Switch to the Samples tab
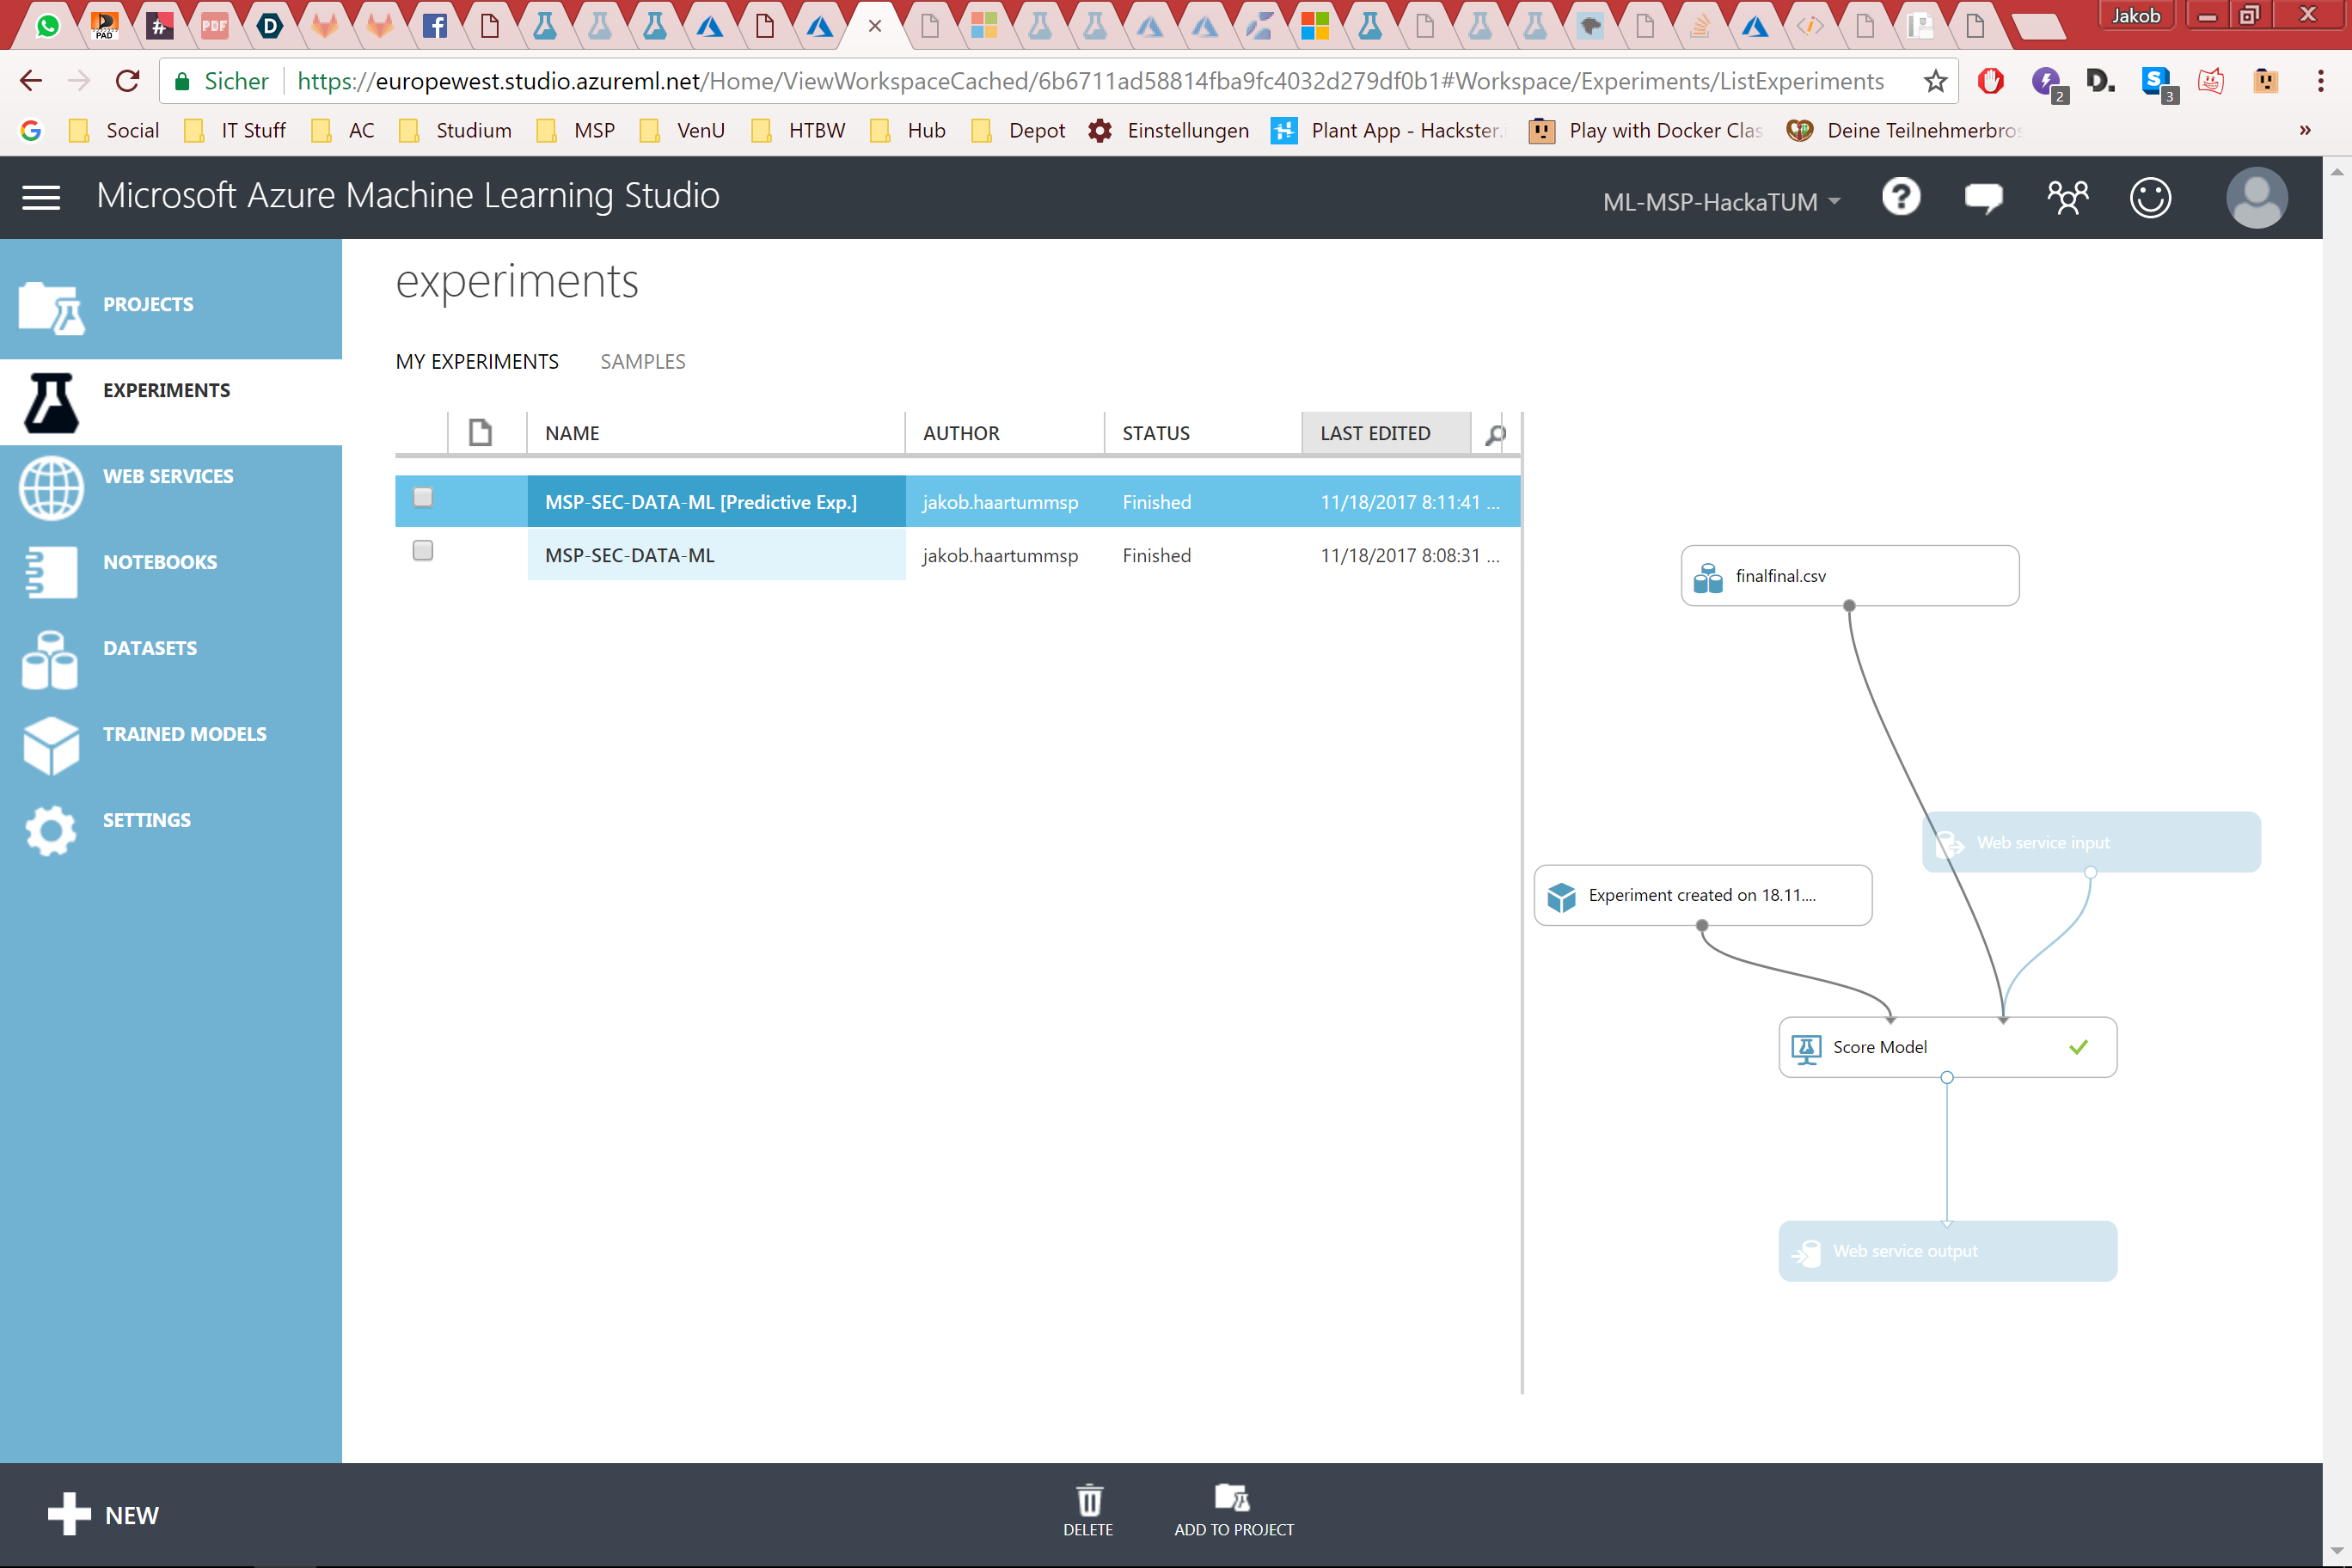Viewport: 2352px width, 1568px height. pyautogui.click(x=642, y=361)
